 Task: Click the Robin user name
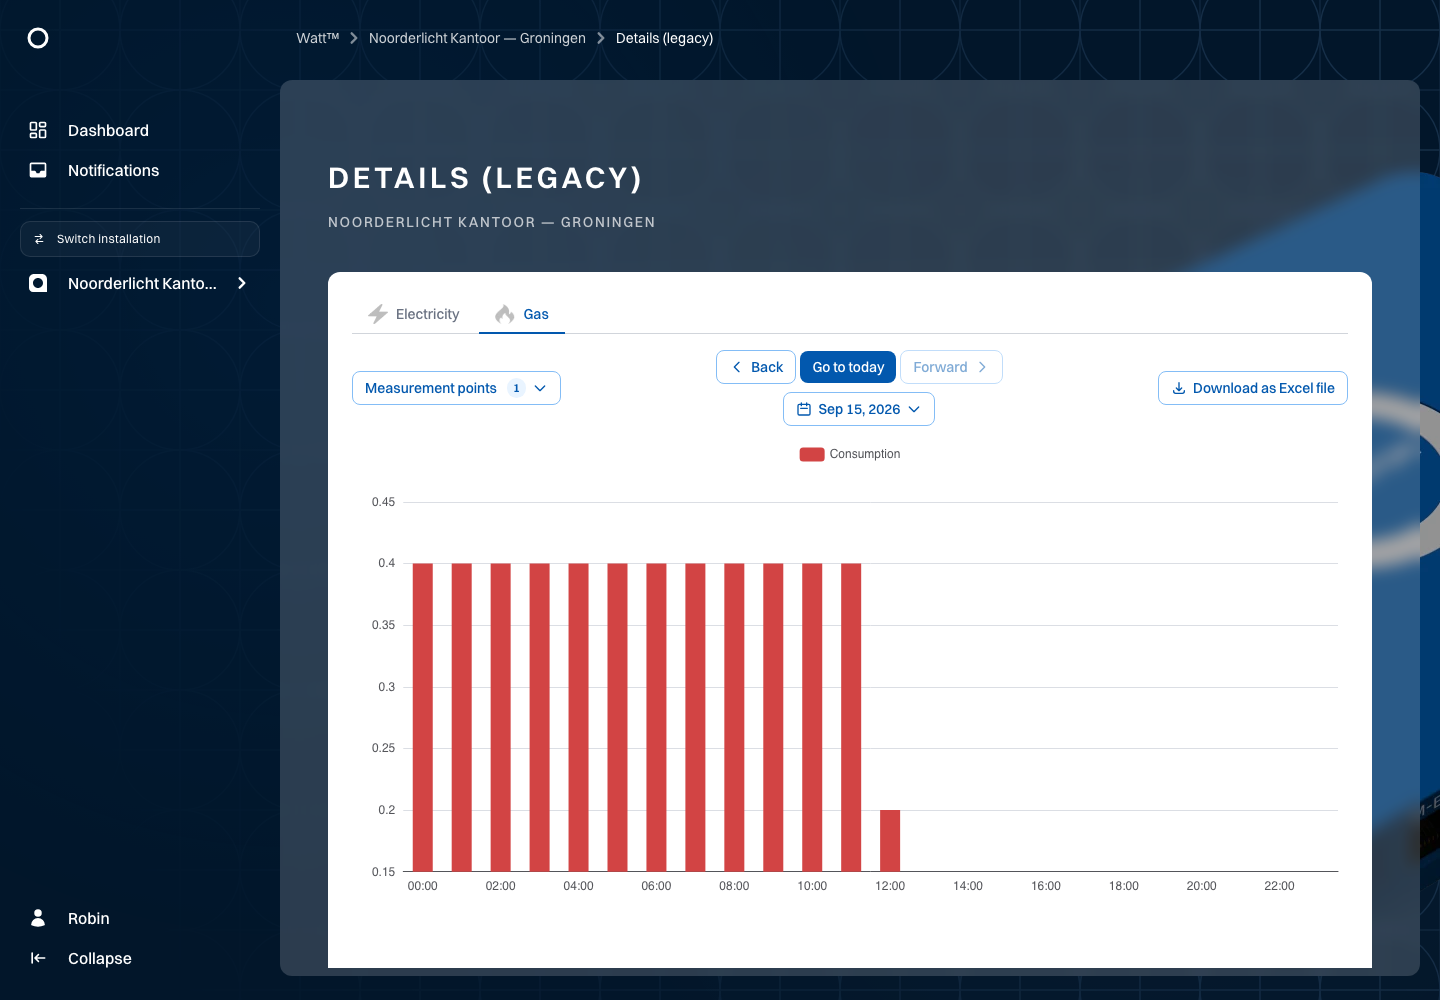click(x=89, y=918)
